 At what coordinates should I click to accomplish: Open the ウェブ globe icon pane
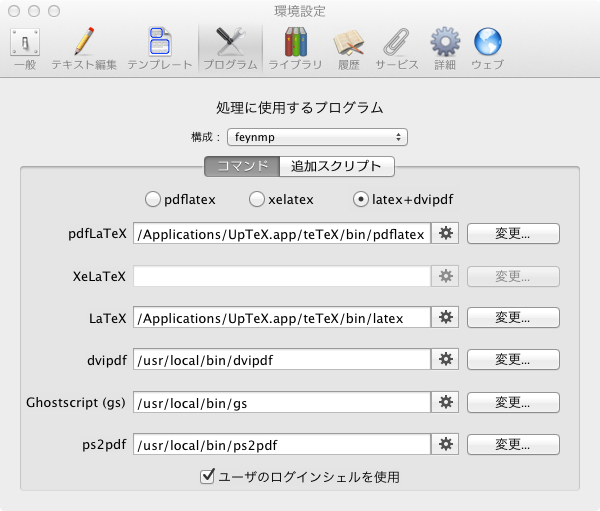(487, 48)
